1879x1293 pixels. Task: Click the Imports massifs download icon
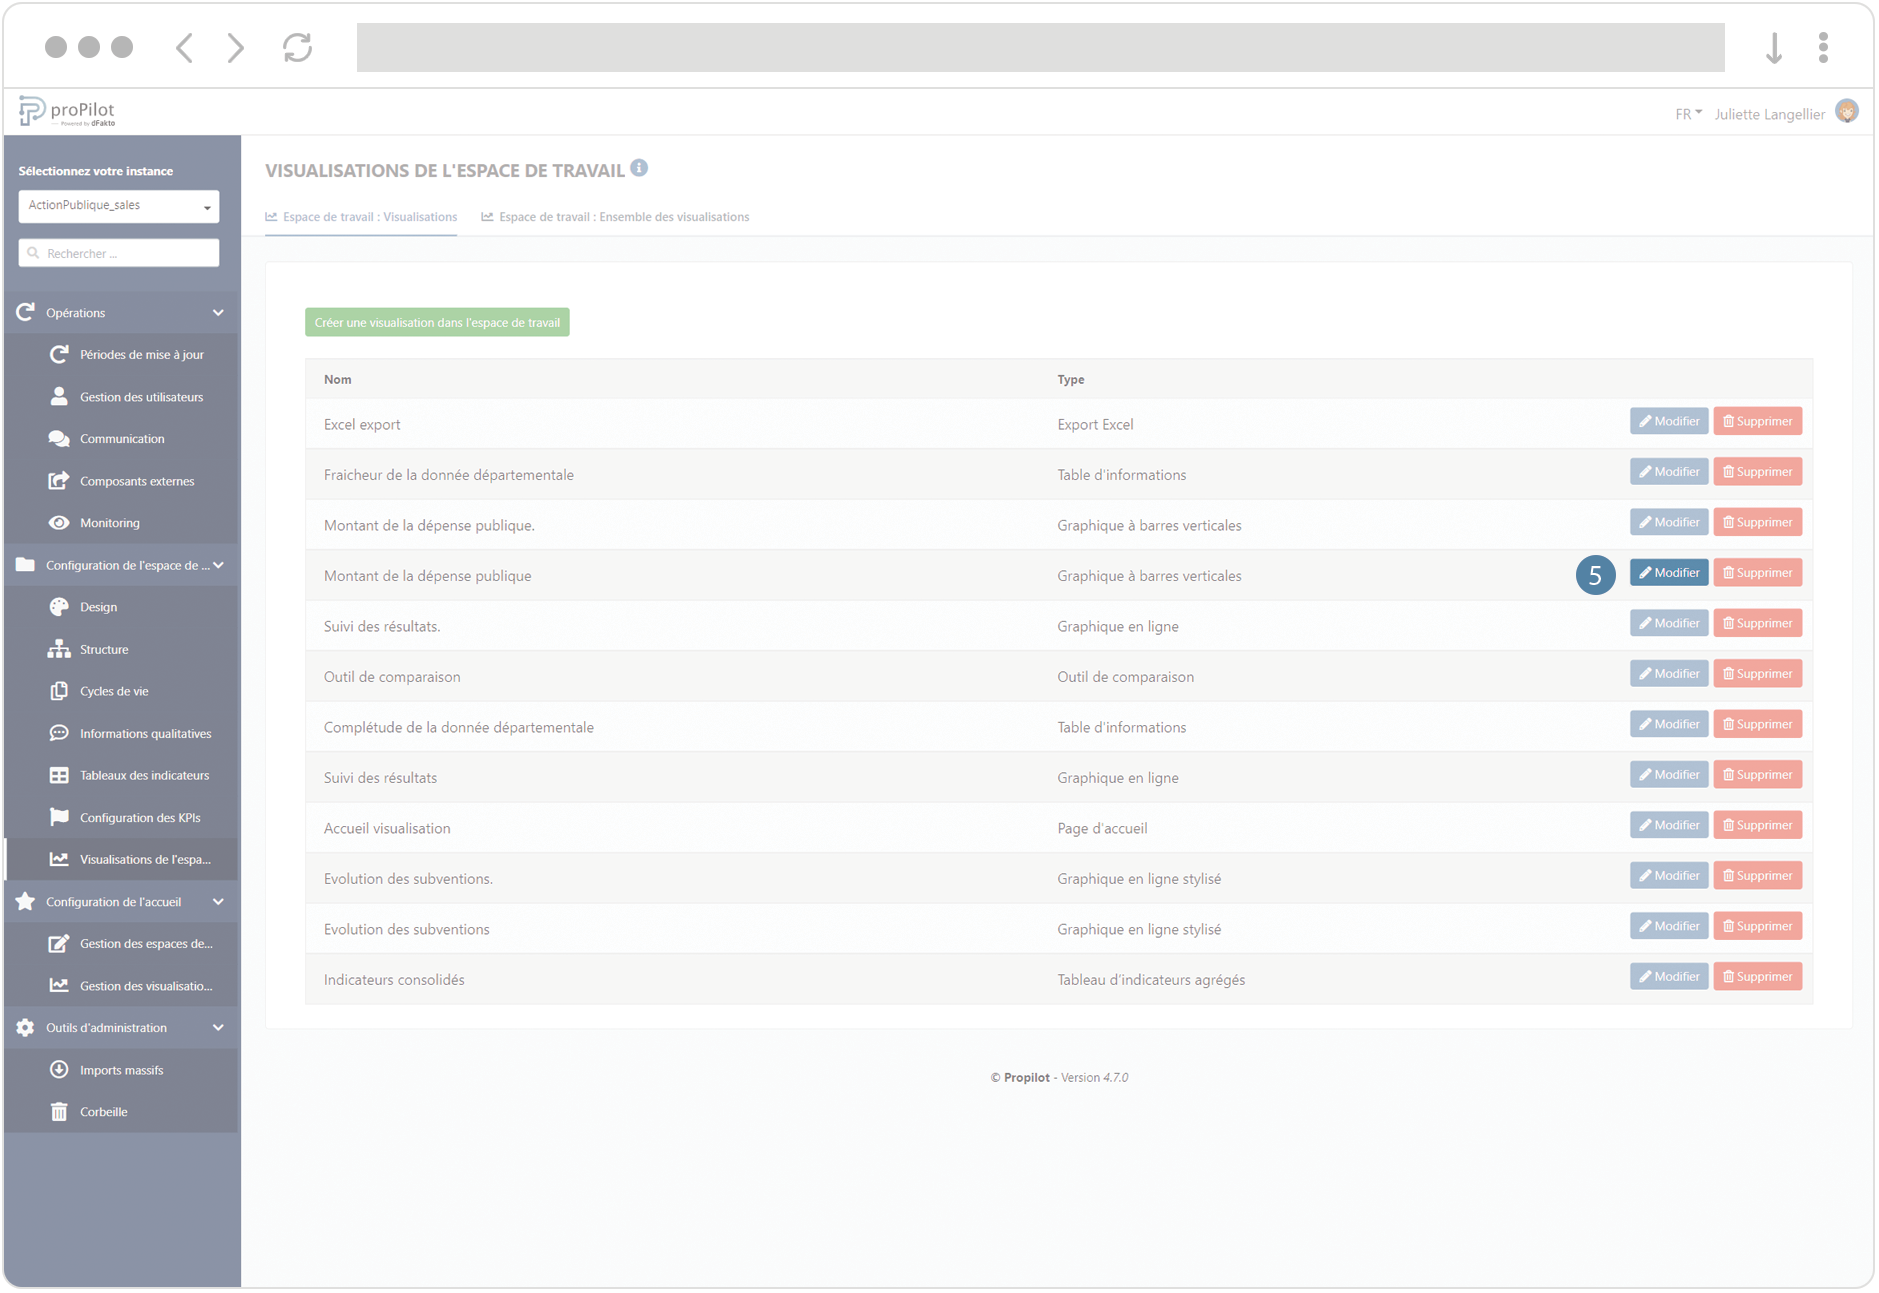60,1069
